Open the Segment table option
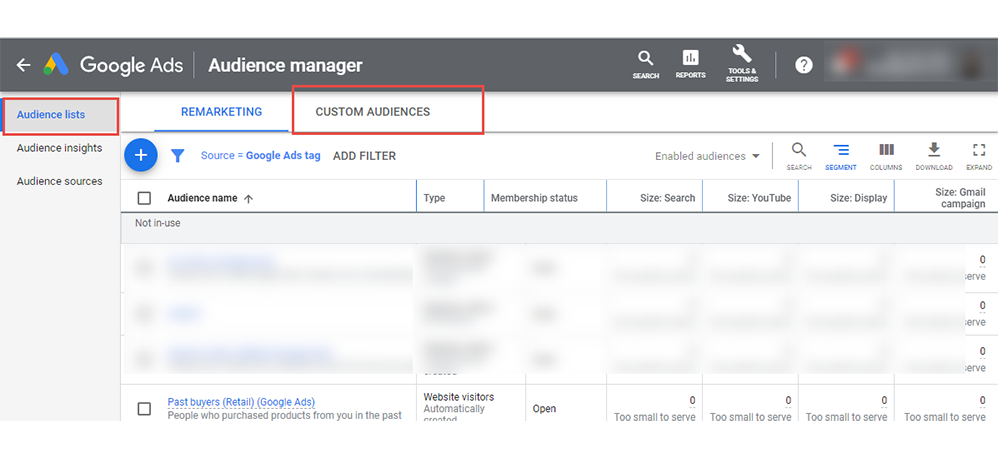The width and height of the screenshot is (998, 458). (x=841, y=156)
